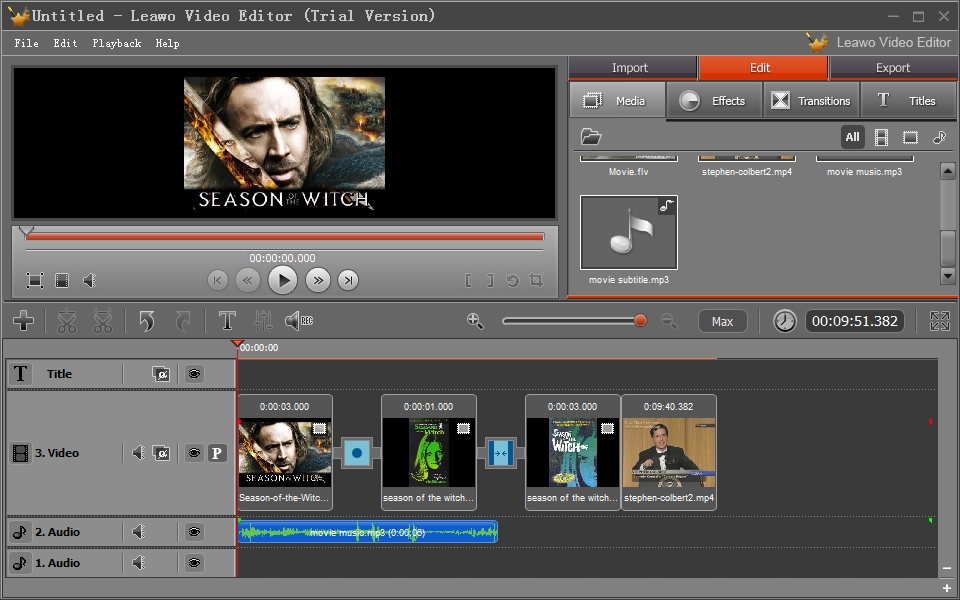Toggle the Title track lock icon
This screenshot has width=960, height=600.
[161, 373]
